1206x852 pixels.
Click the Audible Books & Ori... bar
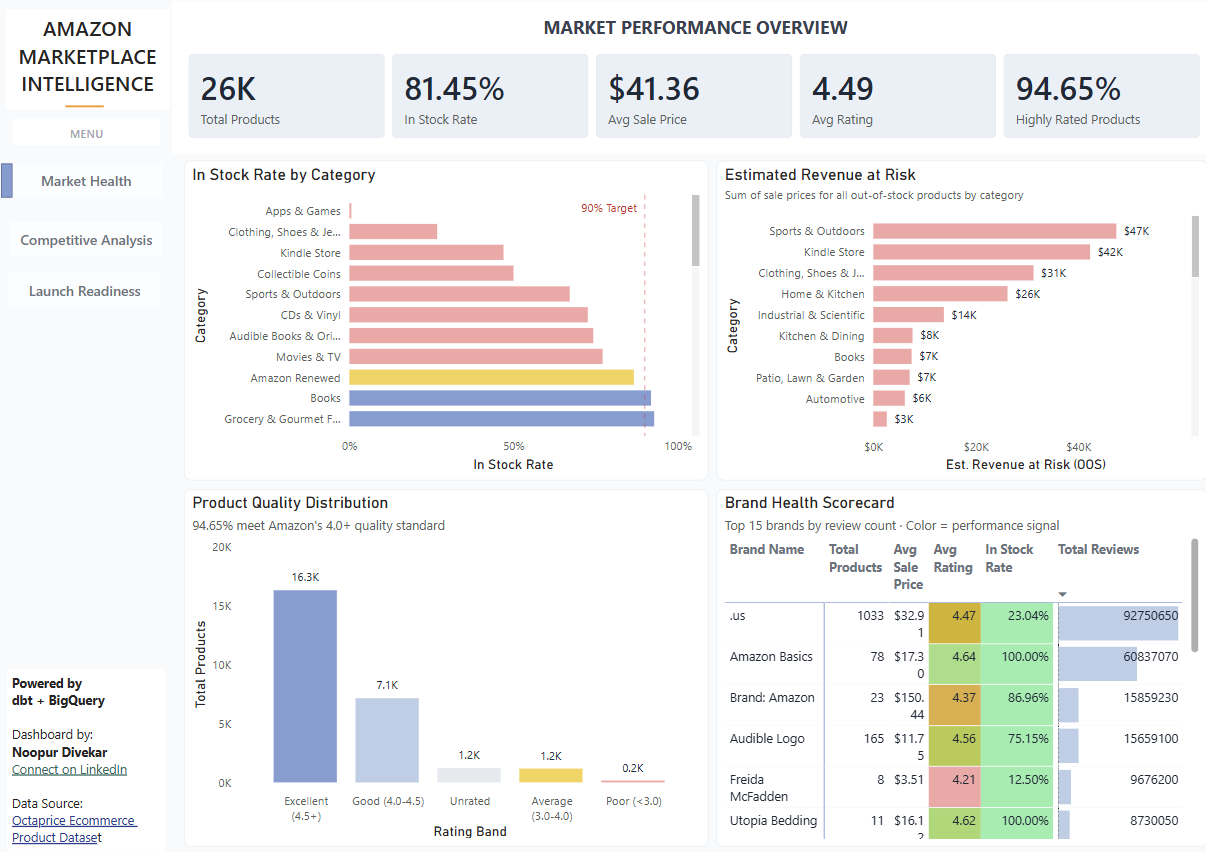pyautogui.click(x=471, y=336)
